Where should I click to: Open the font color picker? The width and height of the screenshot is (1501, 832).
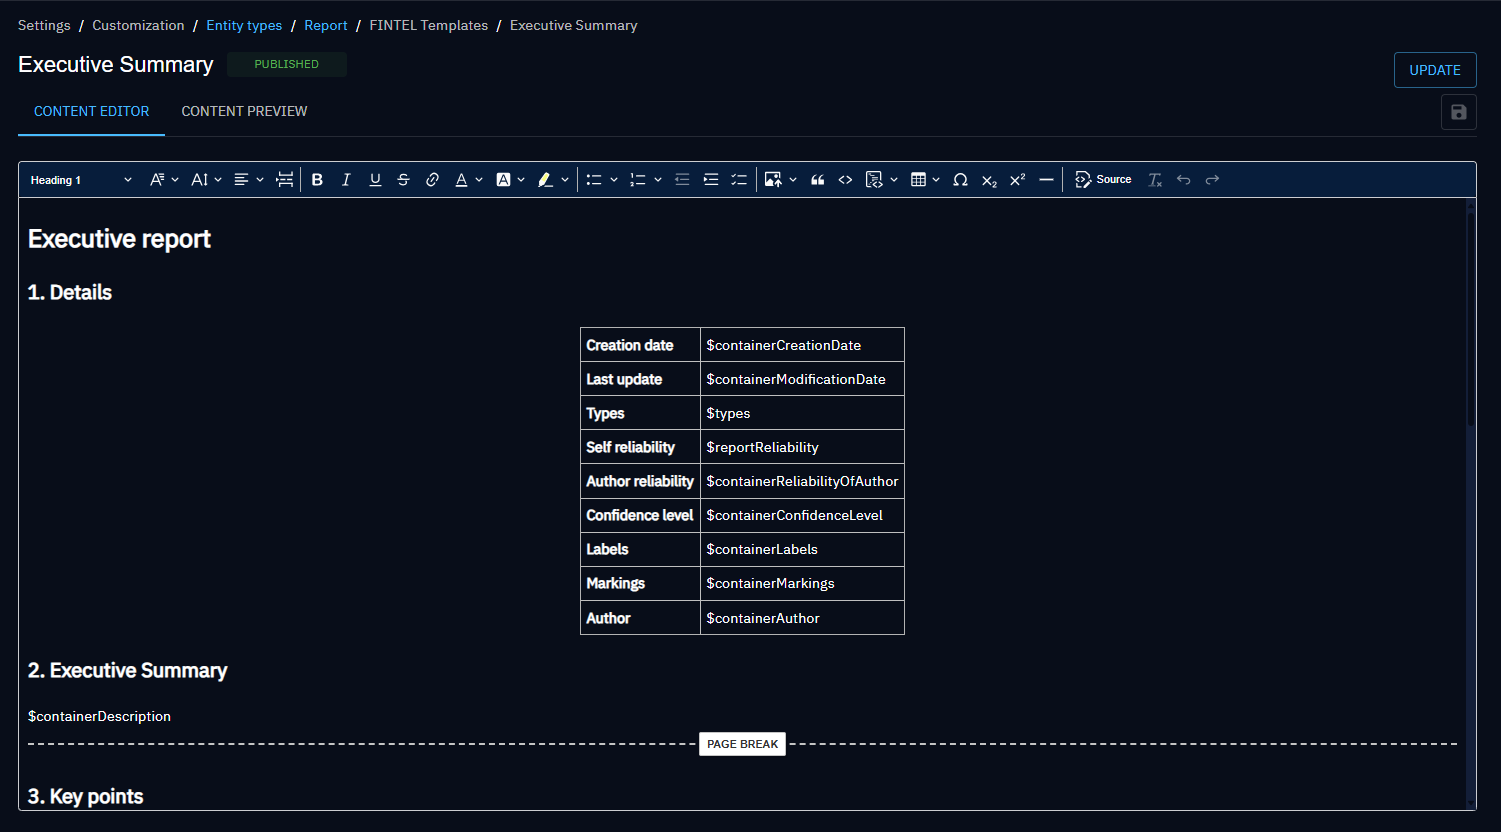468,180
